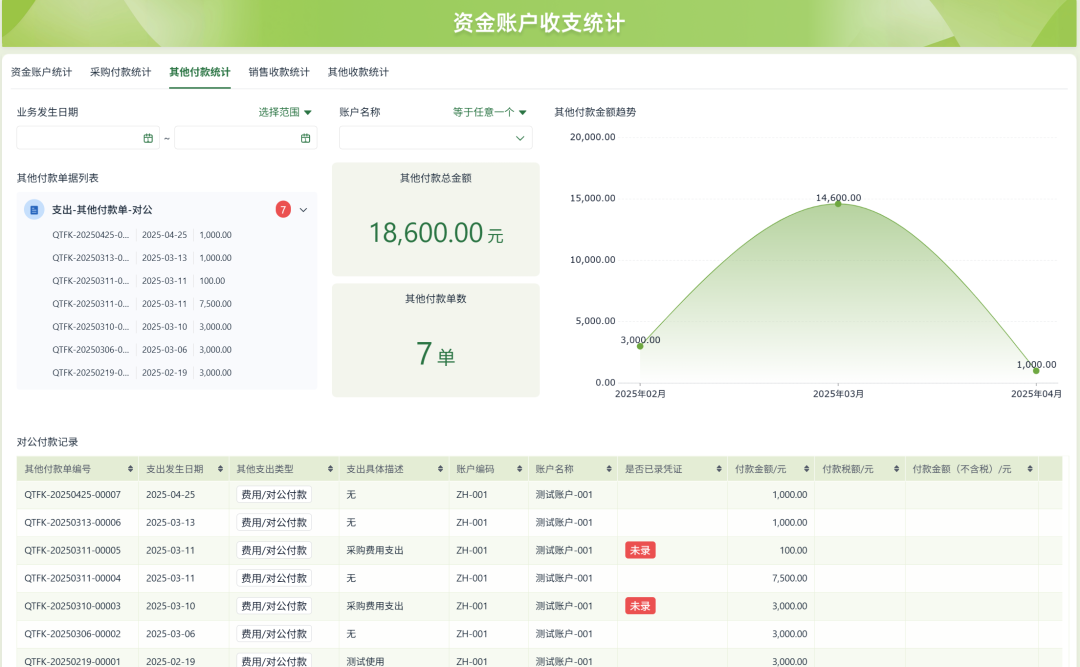This screenshot has width=1080, height=667.
Task: Click the 14,600.00 data point on chart
Action: (838, 203)
